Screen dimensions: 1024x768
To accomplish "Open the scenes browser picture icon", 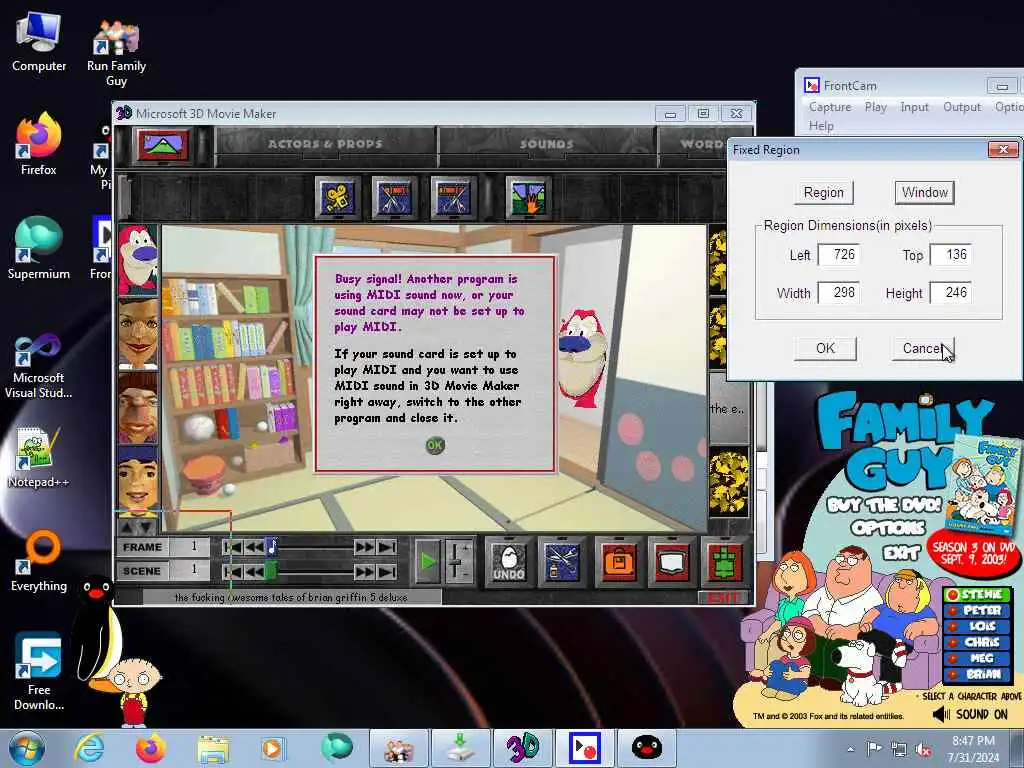I will (161, 144).
